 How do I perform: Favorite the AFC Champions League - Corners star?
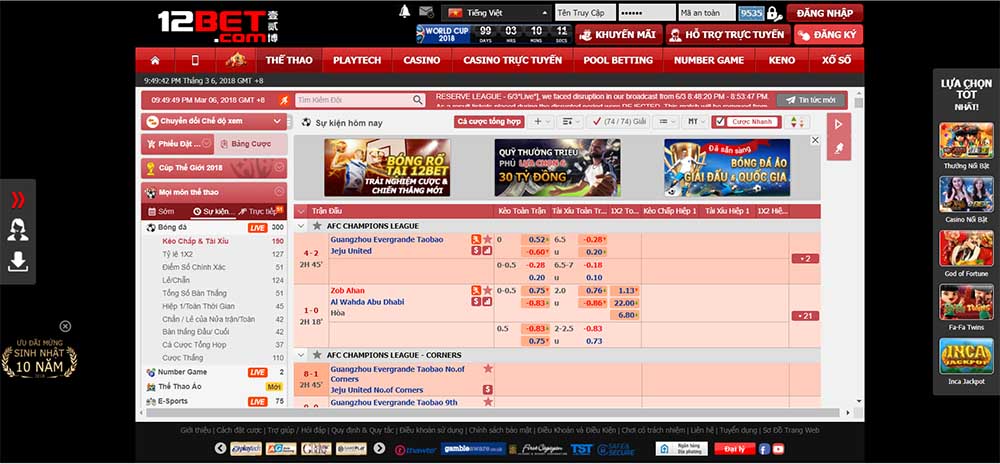[x=317, y=355]
